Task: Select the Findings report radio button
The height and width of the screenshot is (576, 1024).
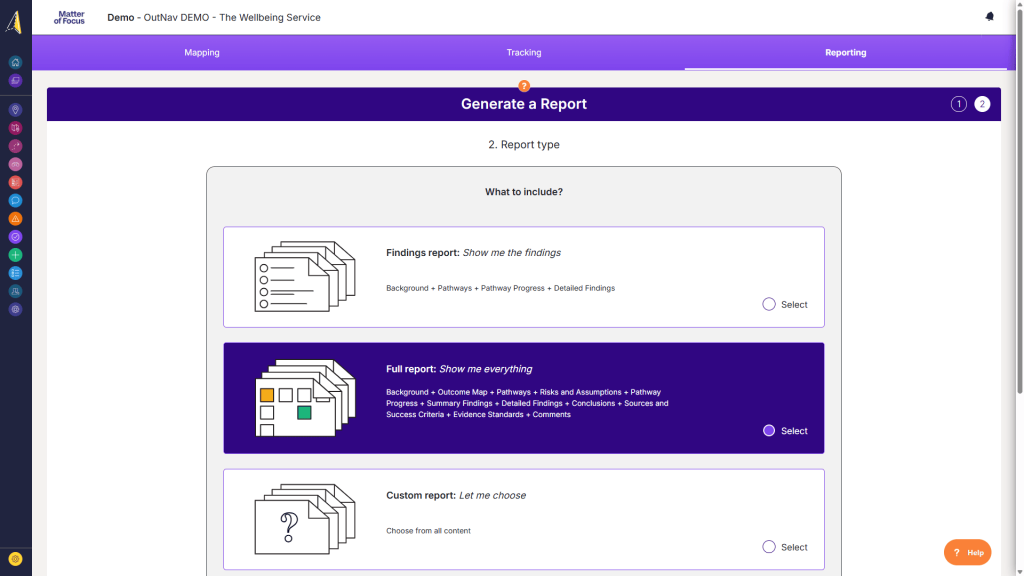Action: (769, 304)
